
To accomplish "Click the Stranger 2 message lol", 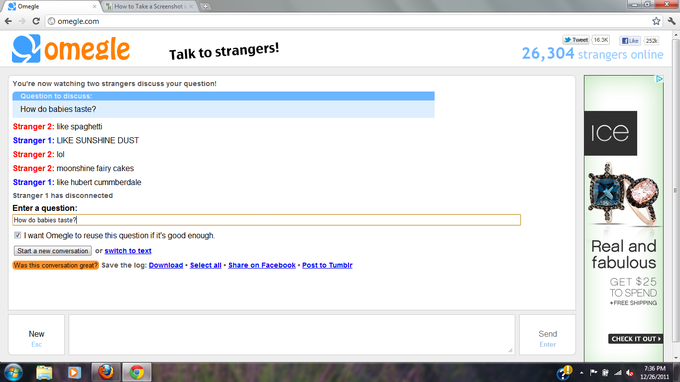I will point(60,154).
